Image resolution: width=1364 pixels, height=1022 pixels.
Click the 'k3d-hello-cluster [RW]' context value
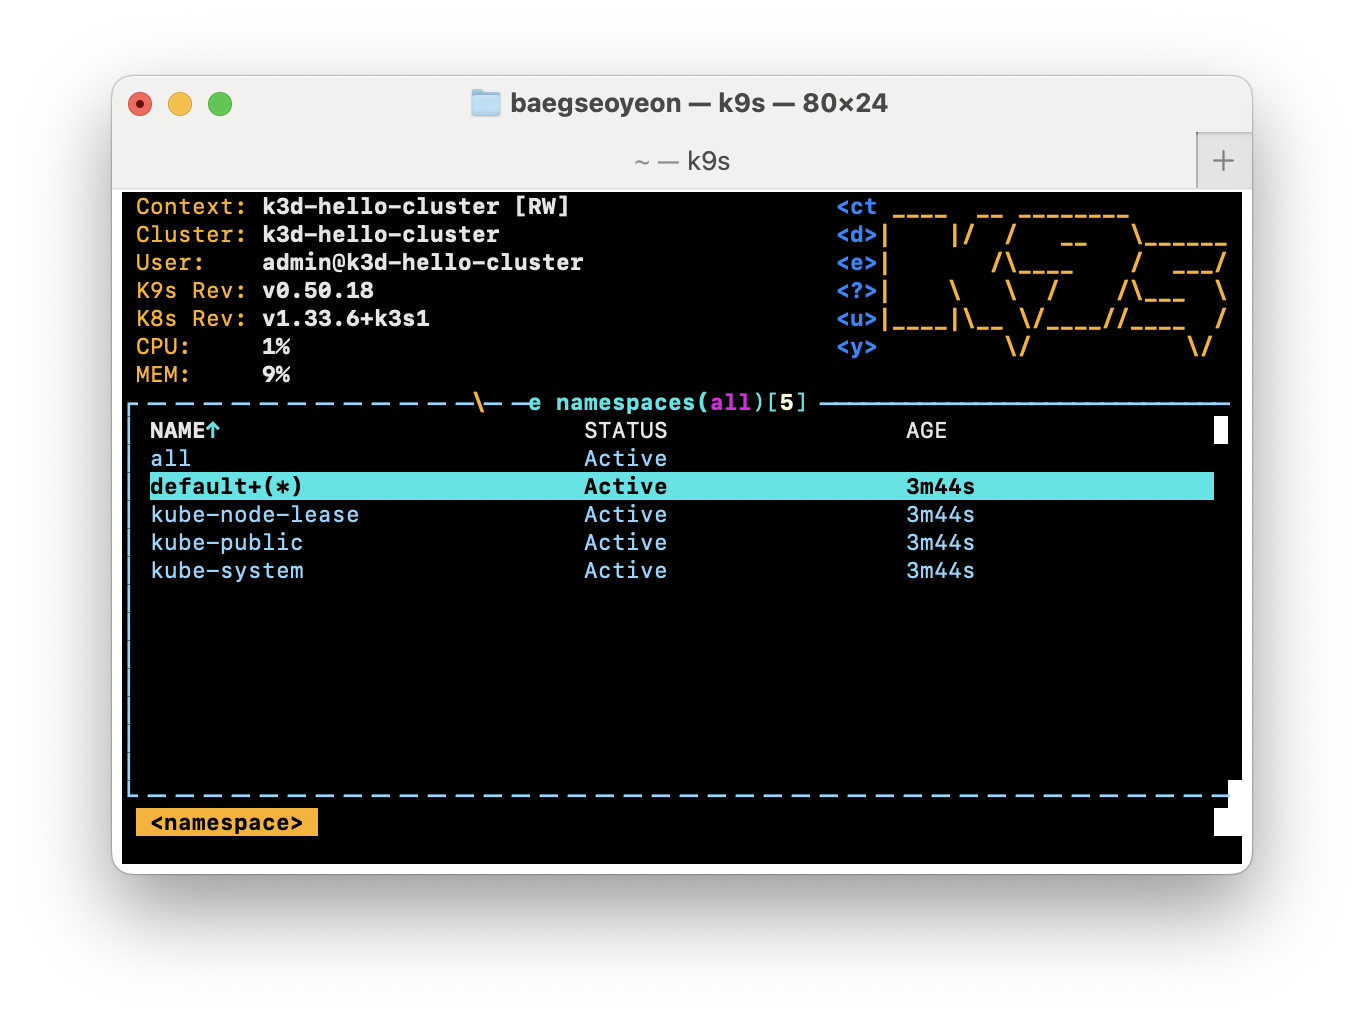(416, 206)
